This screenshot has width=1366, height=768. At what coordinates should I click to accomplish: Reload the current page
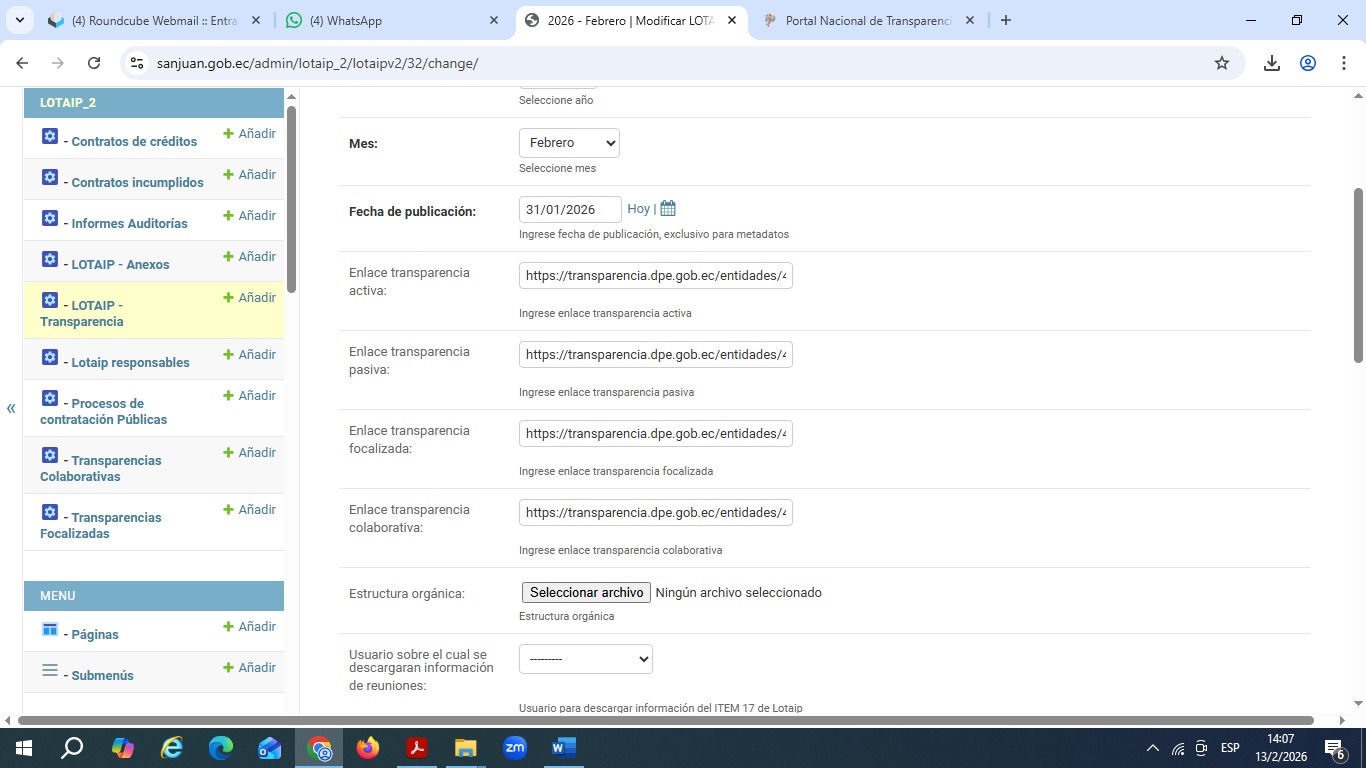(x=94, y=63)
